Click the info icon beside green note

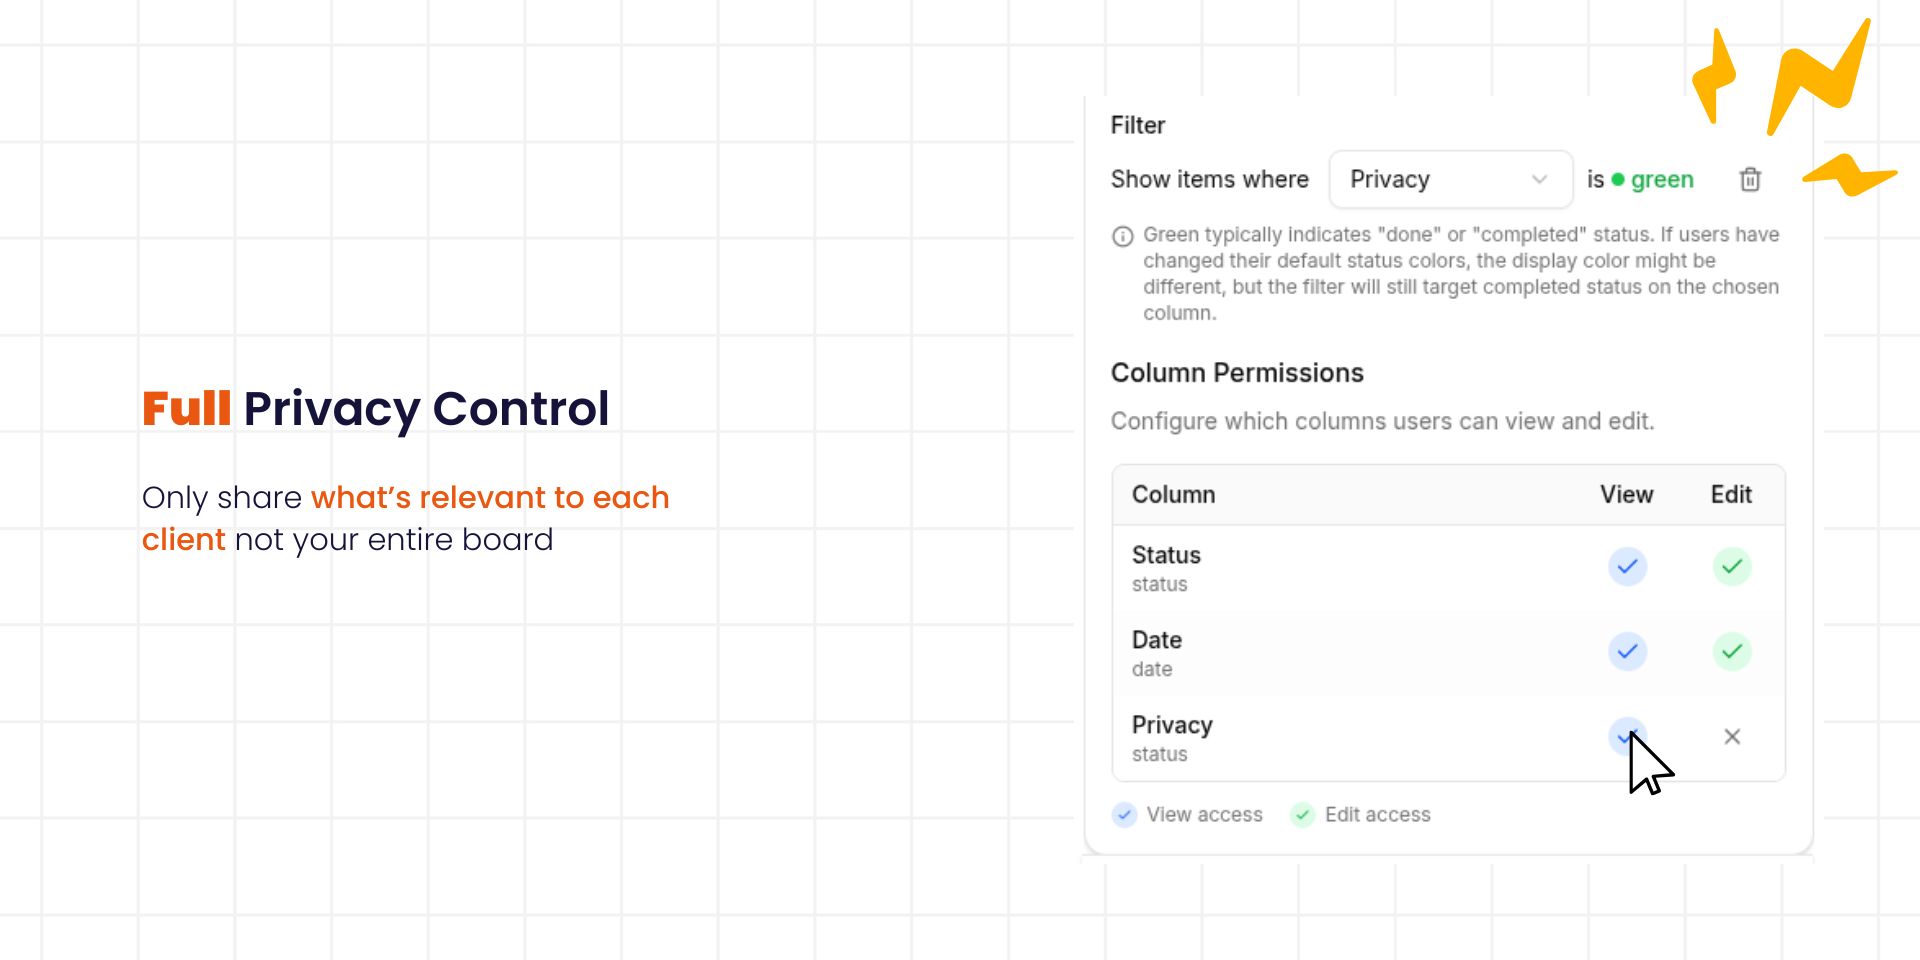[1123, 236]
